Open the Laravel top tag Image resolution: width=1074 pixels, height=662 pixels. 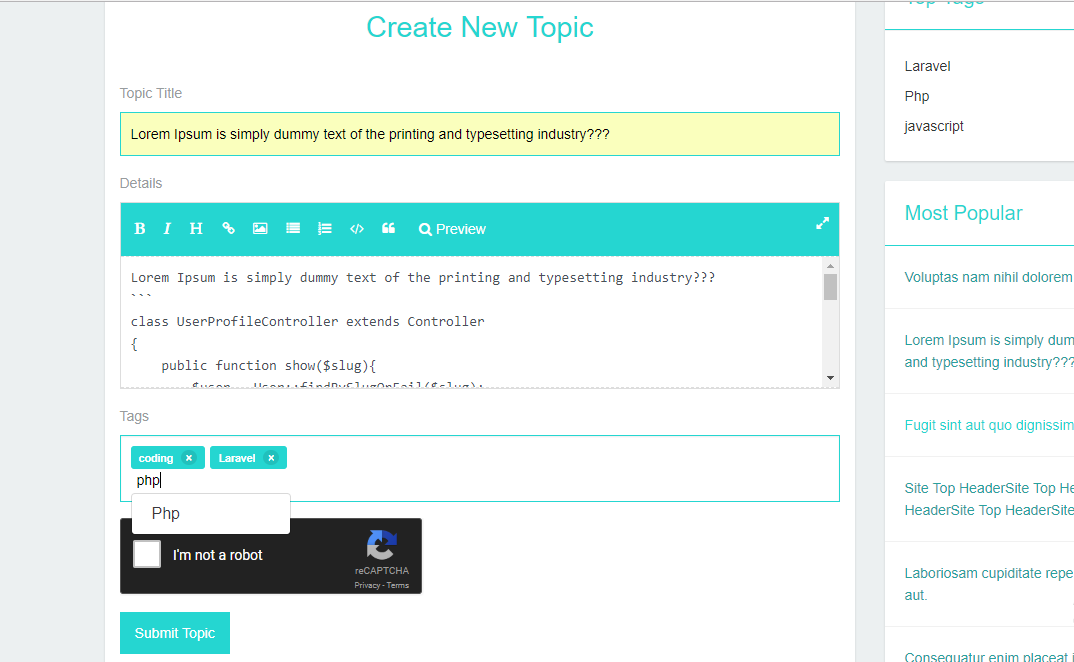[927, 66]
